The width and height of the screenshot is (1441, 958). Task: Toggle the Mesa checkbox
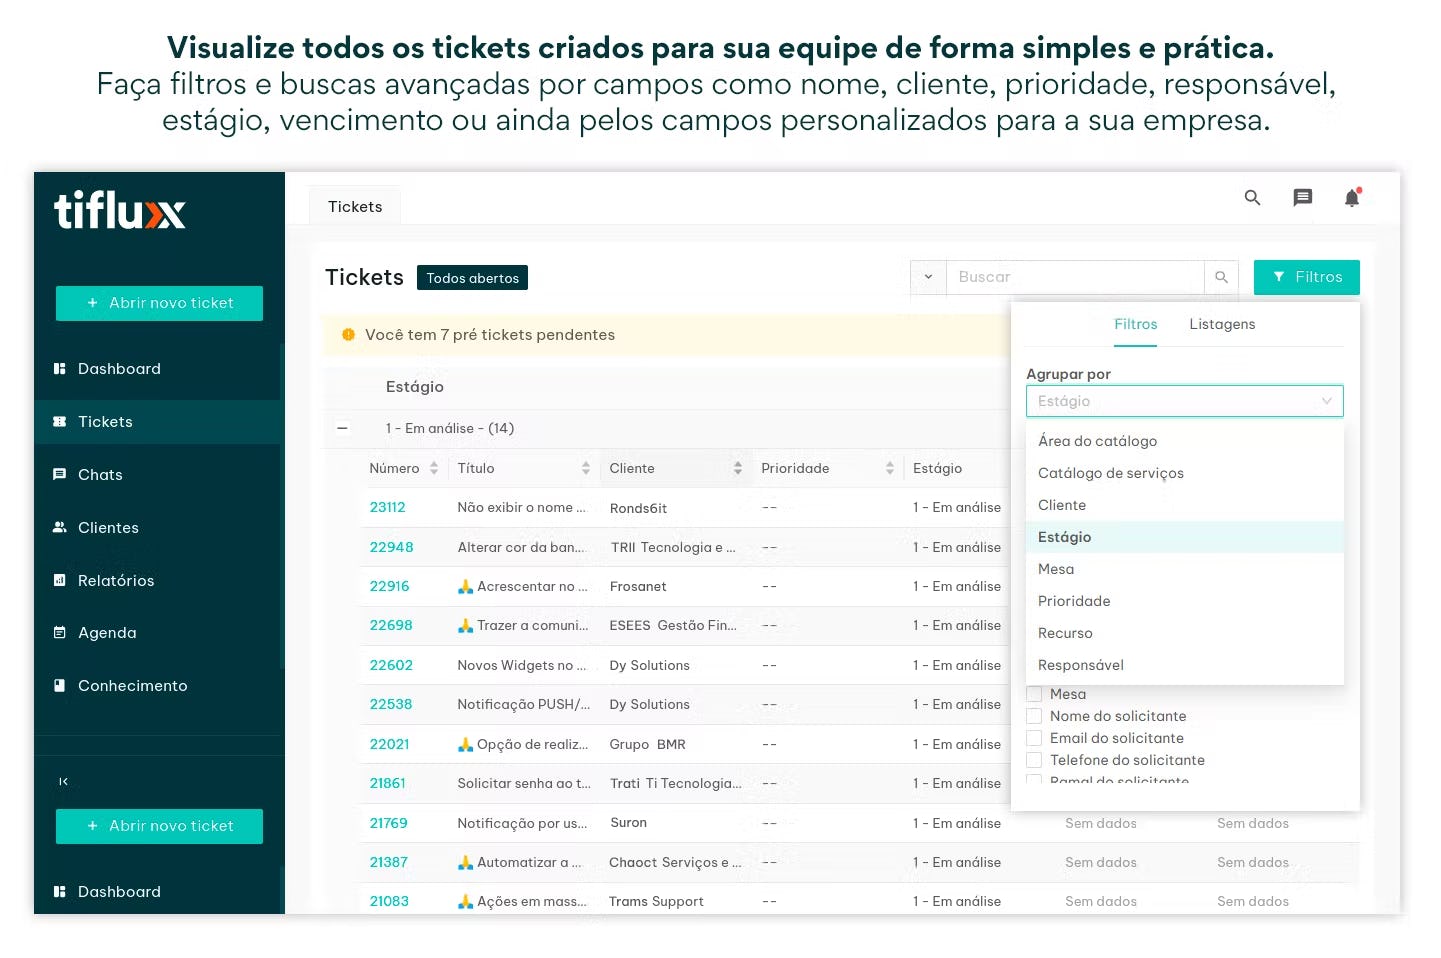(x=1035, y=694)
